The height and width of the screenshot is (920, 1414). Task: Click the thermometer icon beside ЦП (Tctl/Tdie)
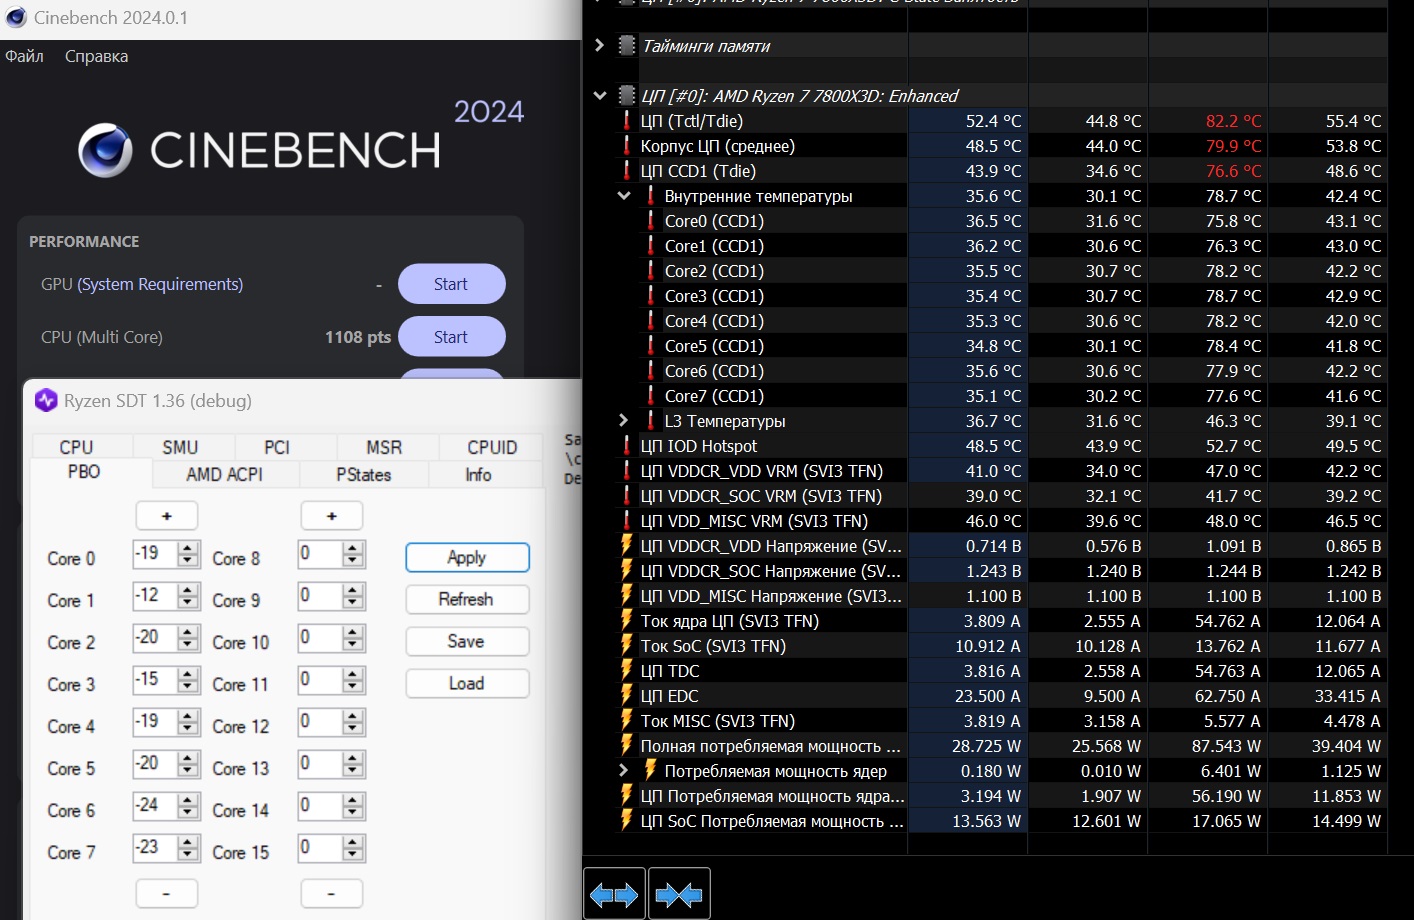[x=627, y=121]
